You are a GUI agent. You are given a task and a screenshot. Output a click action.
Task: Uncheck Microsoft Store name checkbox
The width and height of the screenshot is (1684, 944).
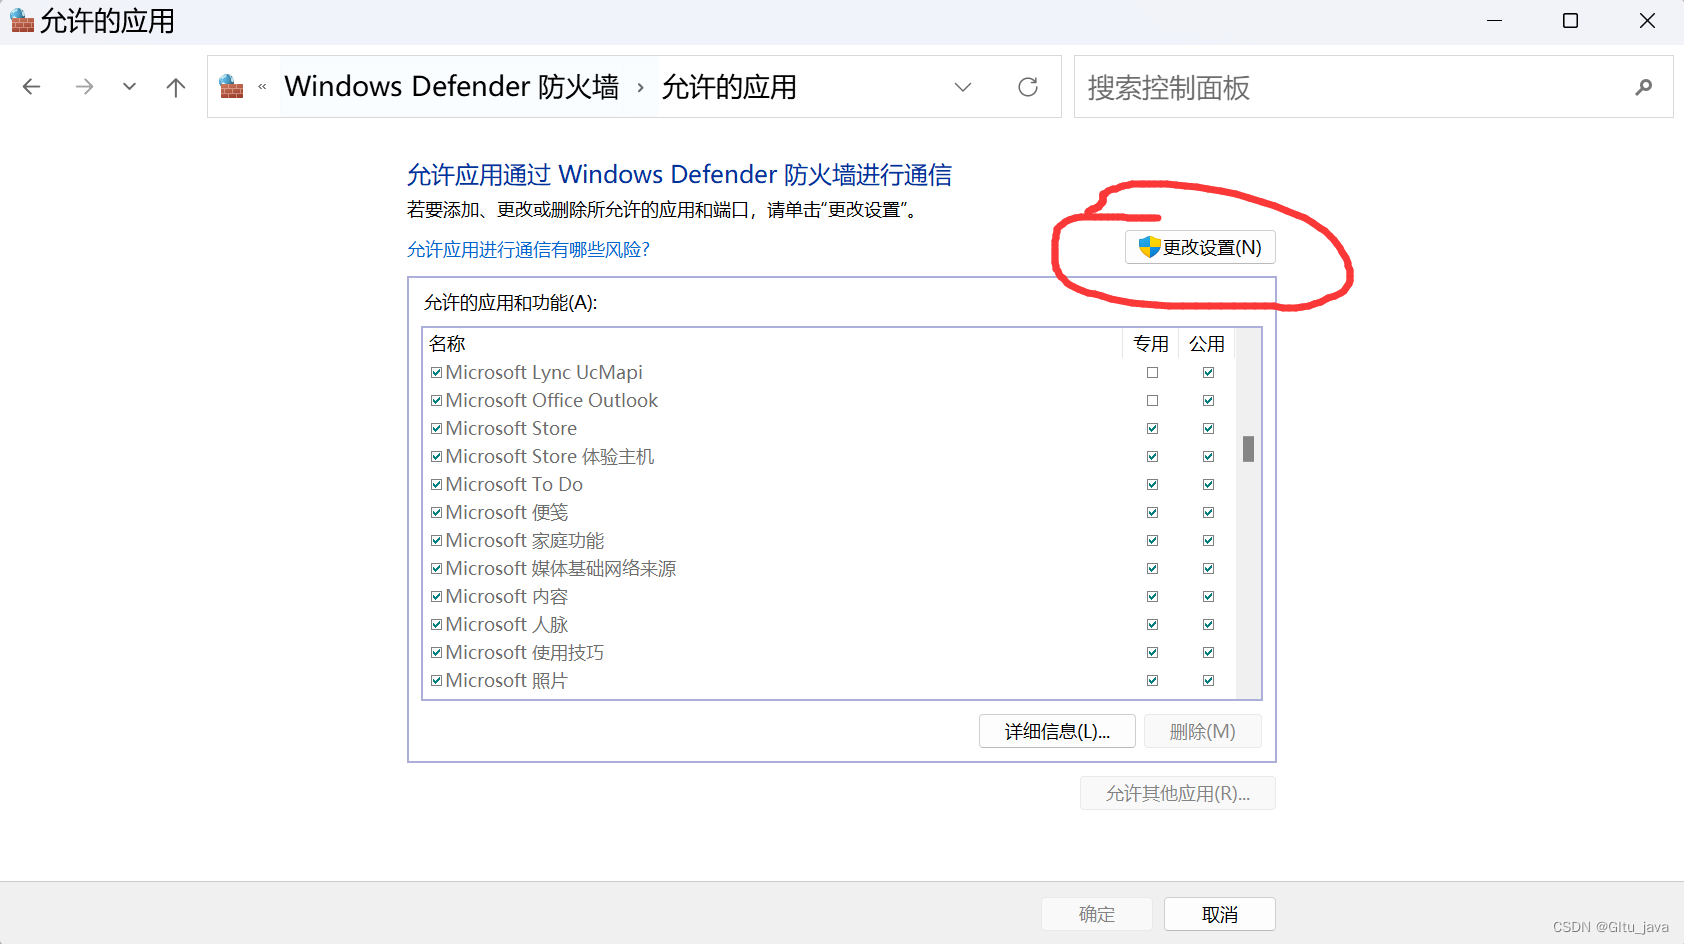point(436,428)
